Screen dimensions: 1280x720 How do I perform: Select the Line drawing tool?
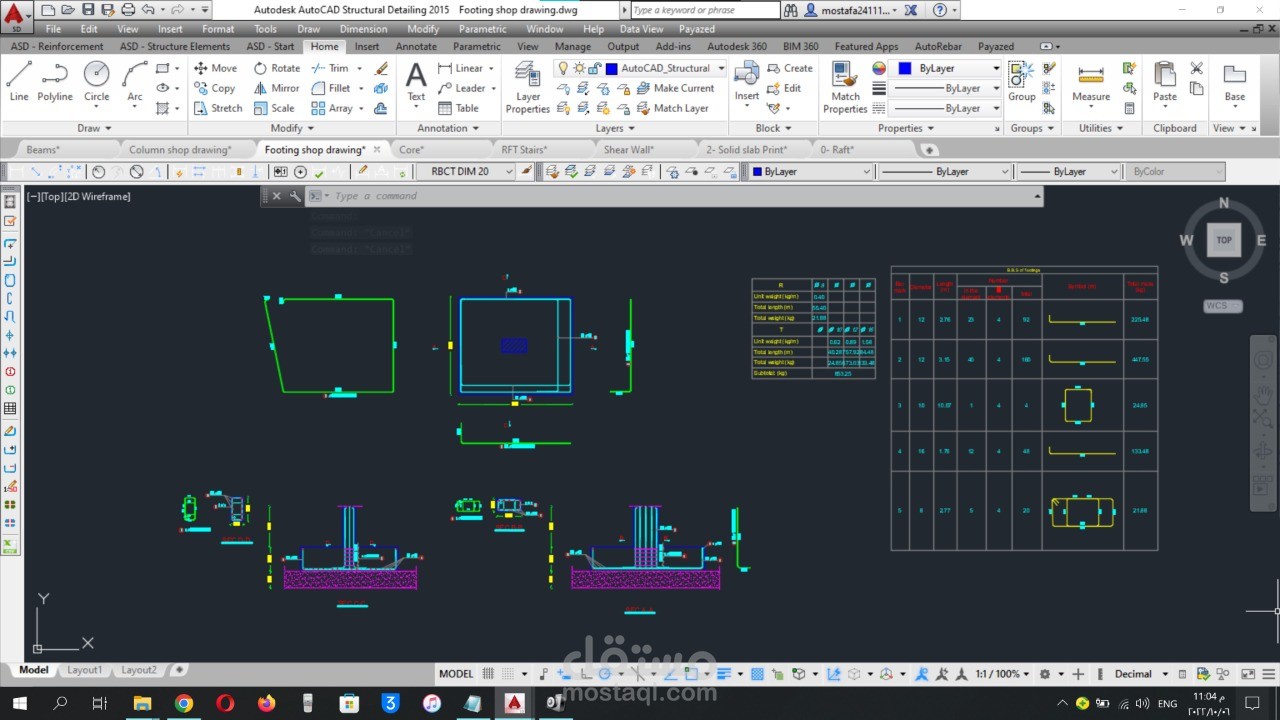tap(19, 82)
